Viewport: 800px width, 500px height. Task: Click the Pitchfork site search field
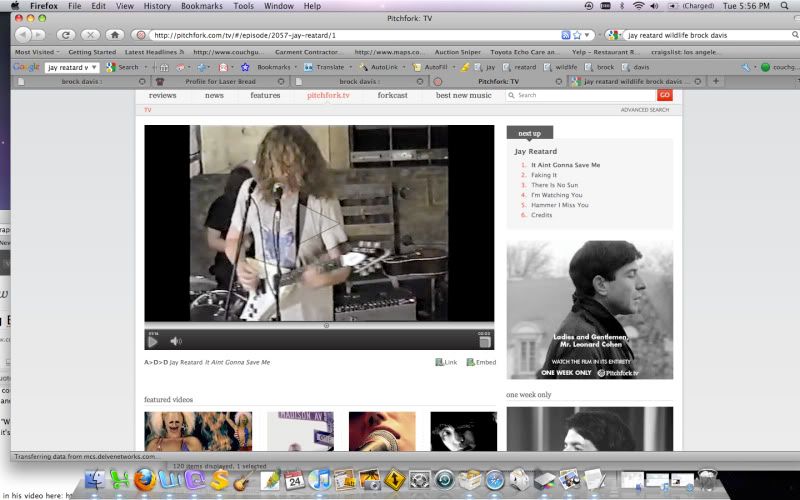click(x=582, y=95)
